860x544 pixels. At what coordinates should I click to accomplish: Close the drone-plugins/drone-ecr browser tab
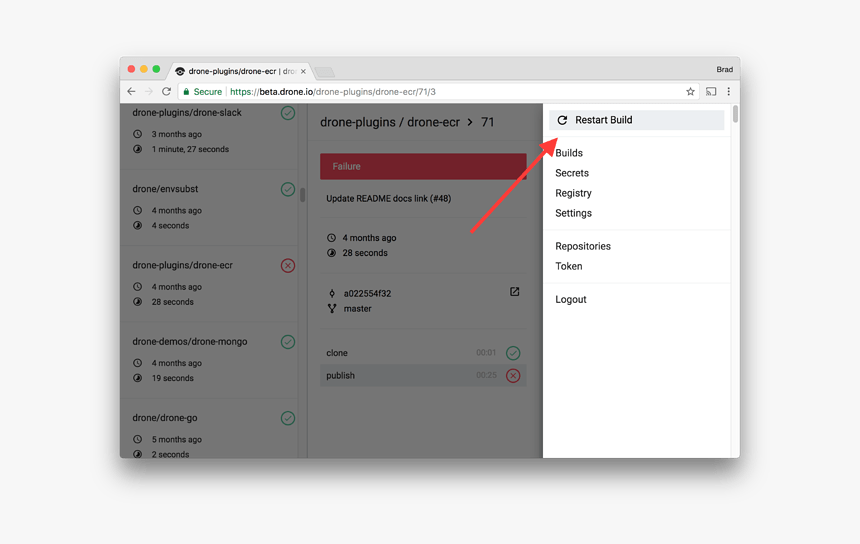[x=303, y=71]
